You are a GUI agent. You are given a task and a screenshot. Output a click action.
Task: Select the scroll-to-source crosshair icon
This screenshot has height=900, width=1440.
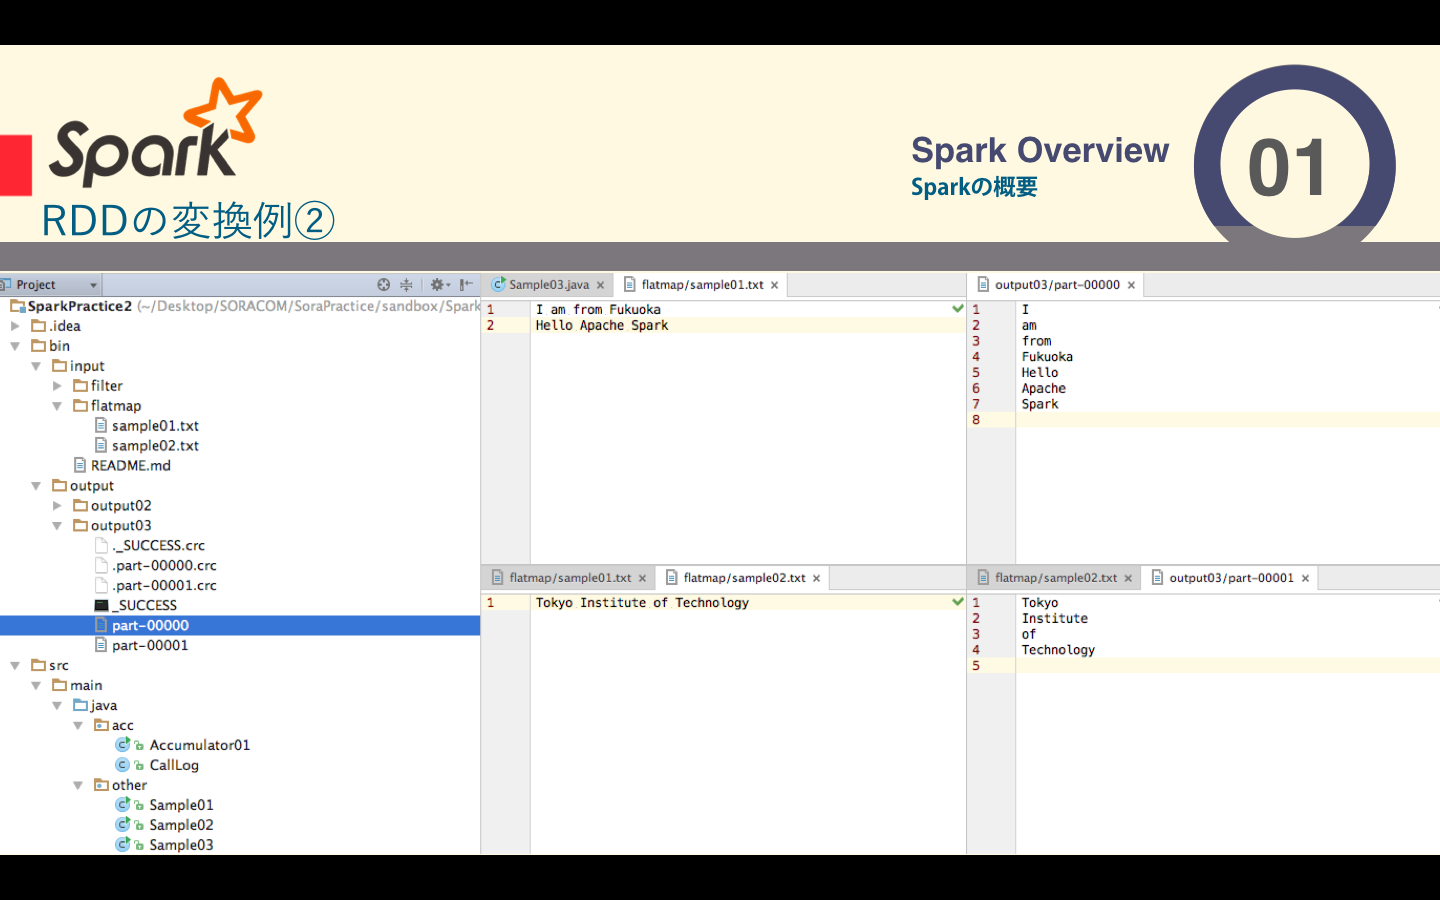(383, 284)
